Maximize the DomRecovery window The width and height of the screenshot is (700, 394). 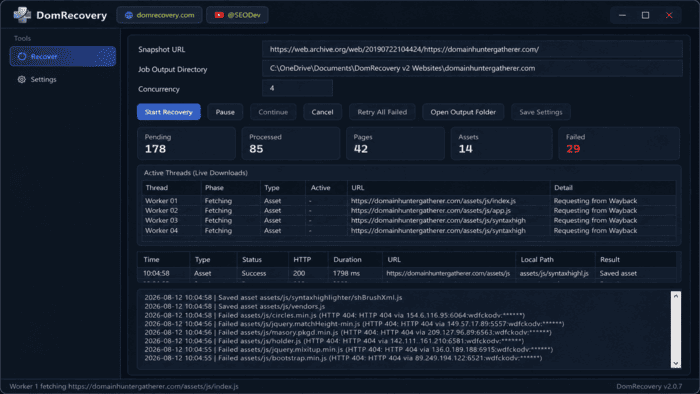(646, 15)
